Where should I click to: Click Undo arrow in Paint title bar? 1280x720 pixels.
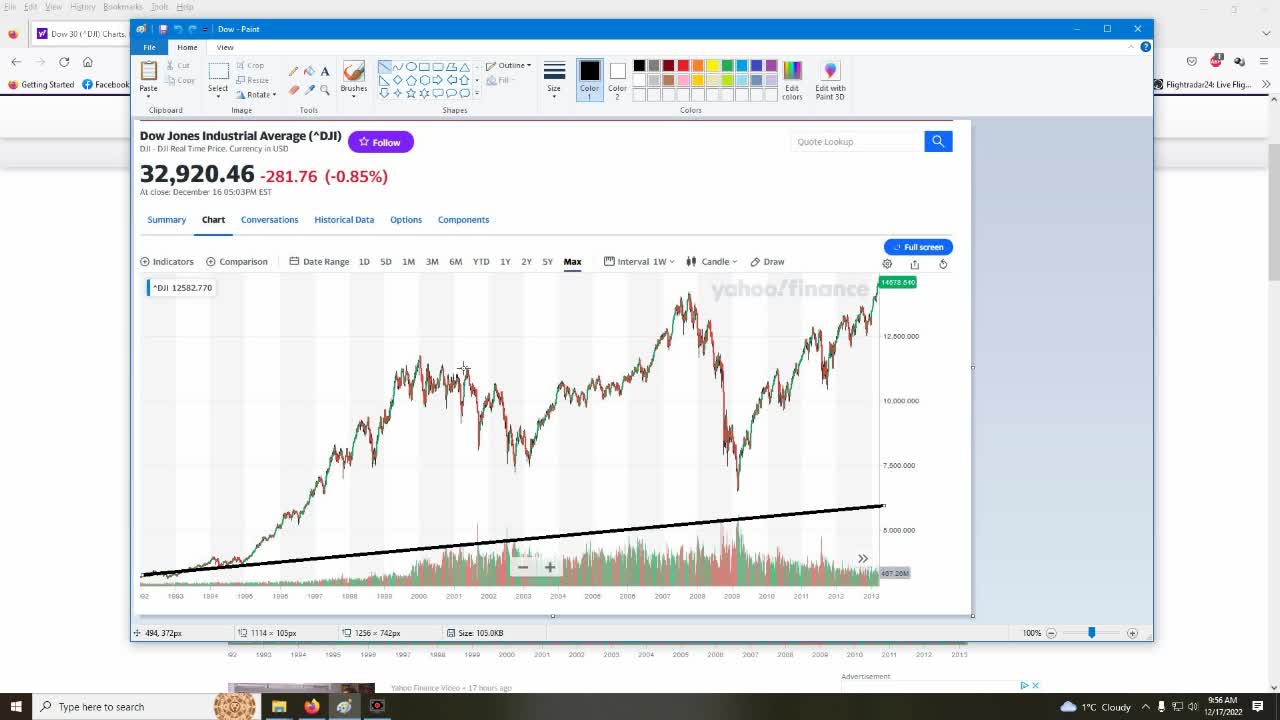(177, 29)
